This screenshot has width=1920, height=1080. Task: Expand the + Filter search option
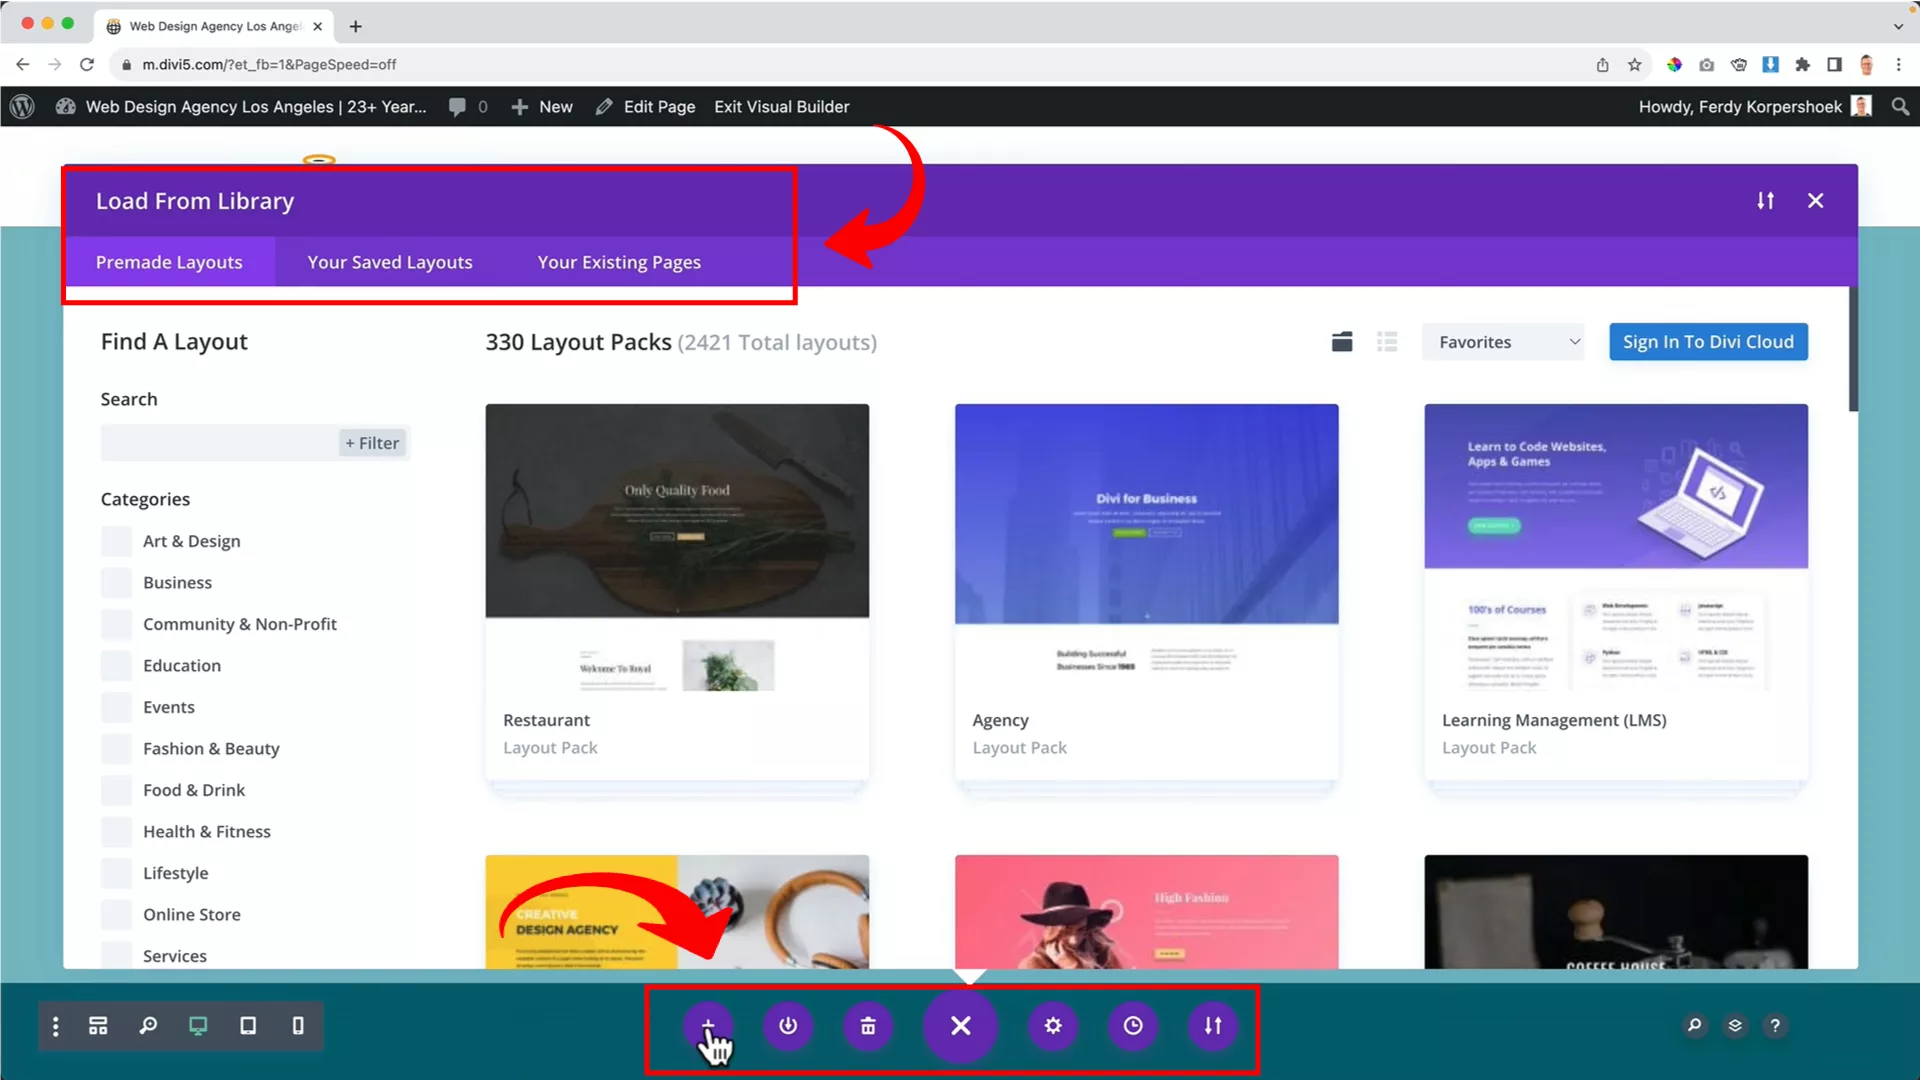372,443
